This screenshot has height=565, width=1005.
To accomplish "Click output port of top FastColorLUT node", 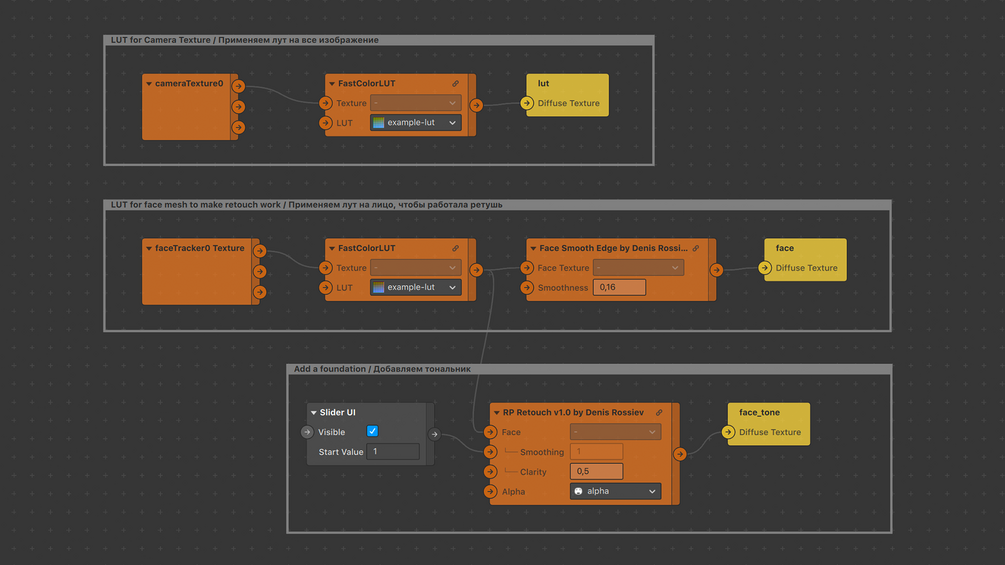I will [476, 105].
